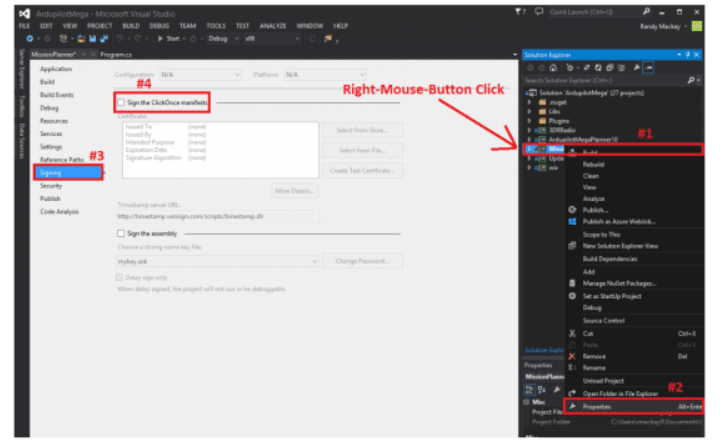Click the search magnifier in Solution Explorer
721x443 pixels.
(x=691, y=81)
